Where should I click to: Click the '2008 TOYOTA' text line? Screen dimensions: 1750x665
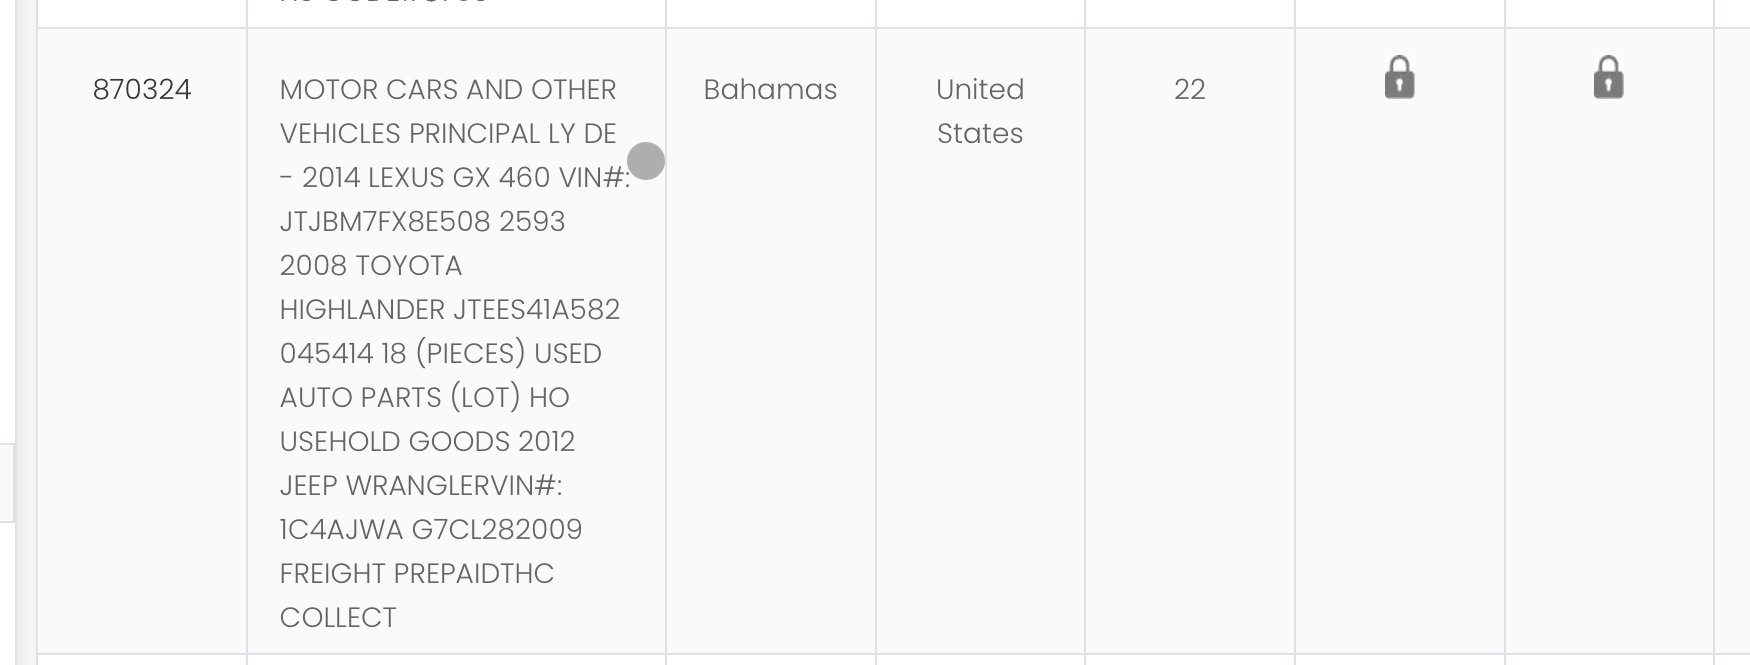371,266
